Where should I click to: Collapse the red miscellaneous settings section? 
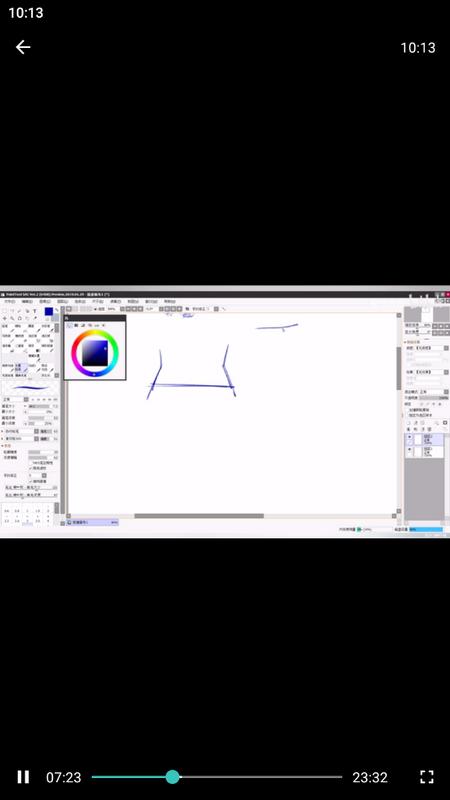click(6, 445)
